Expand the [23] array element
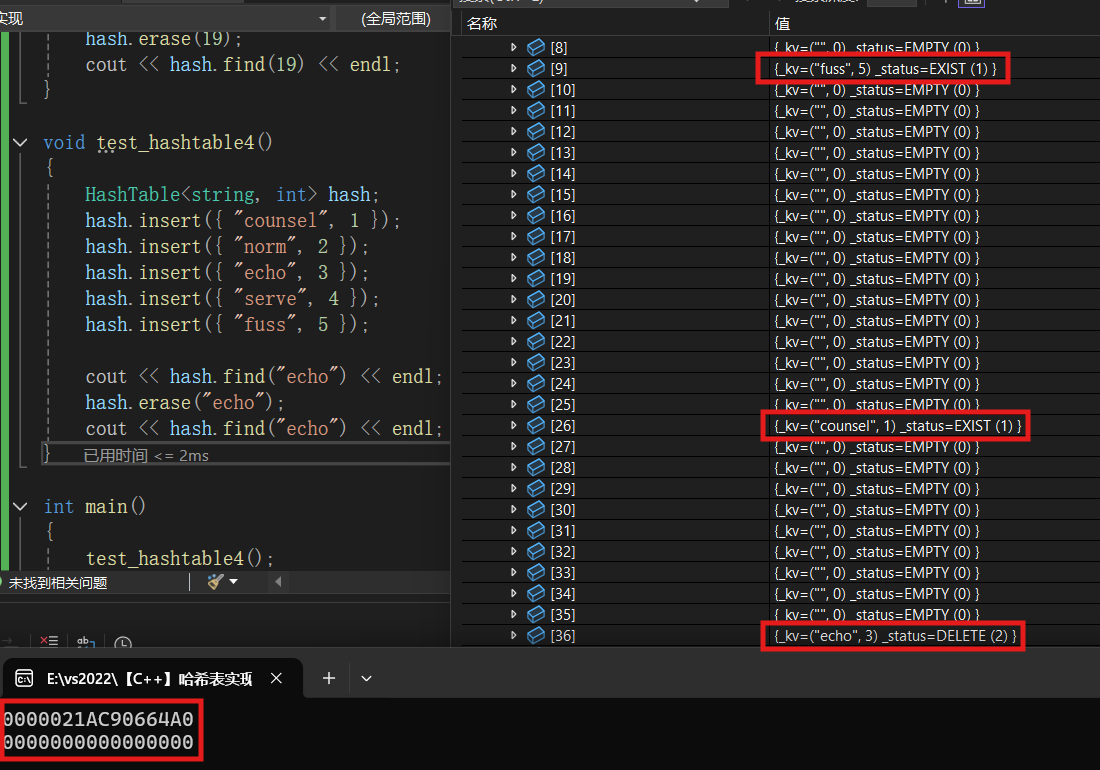Screen dimensions: 1100x770 (514, 363)
